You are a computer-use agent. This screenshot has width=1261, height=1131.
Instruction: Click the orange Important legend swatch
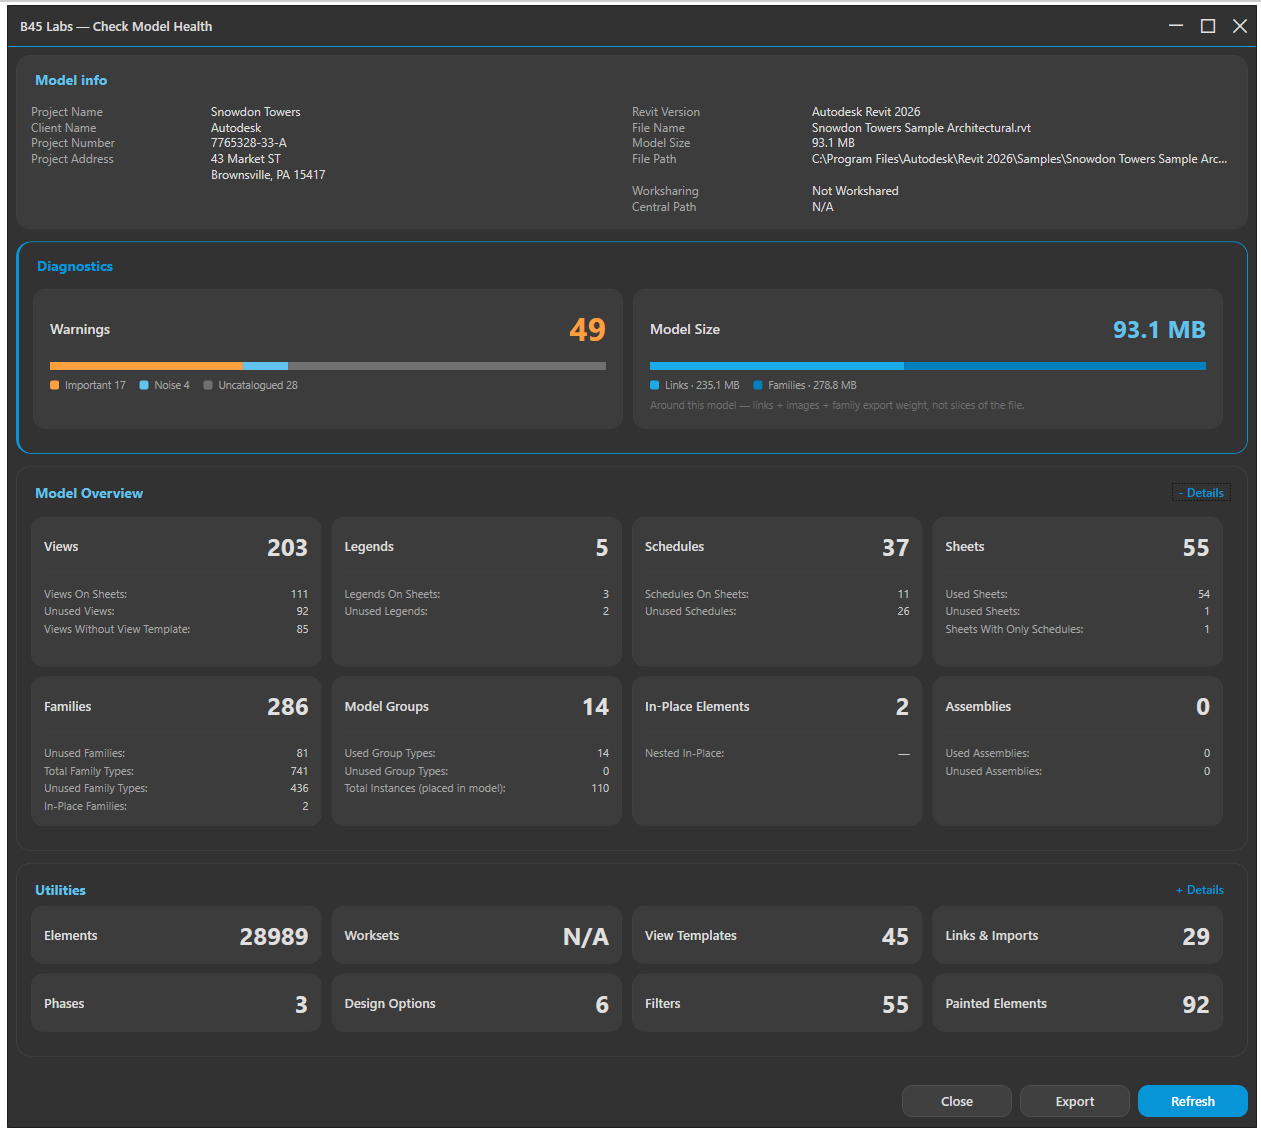coord(54,385)
